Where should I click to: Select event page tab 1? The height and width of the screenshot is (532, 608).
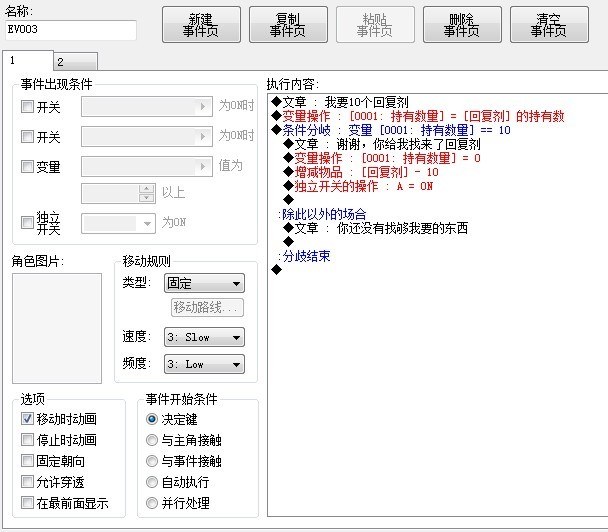coord(28,60)
